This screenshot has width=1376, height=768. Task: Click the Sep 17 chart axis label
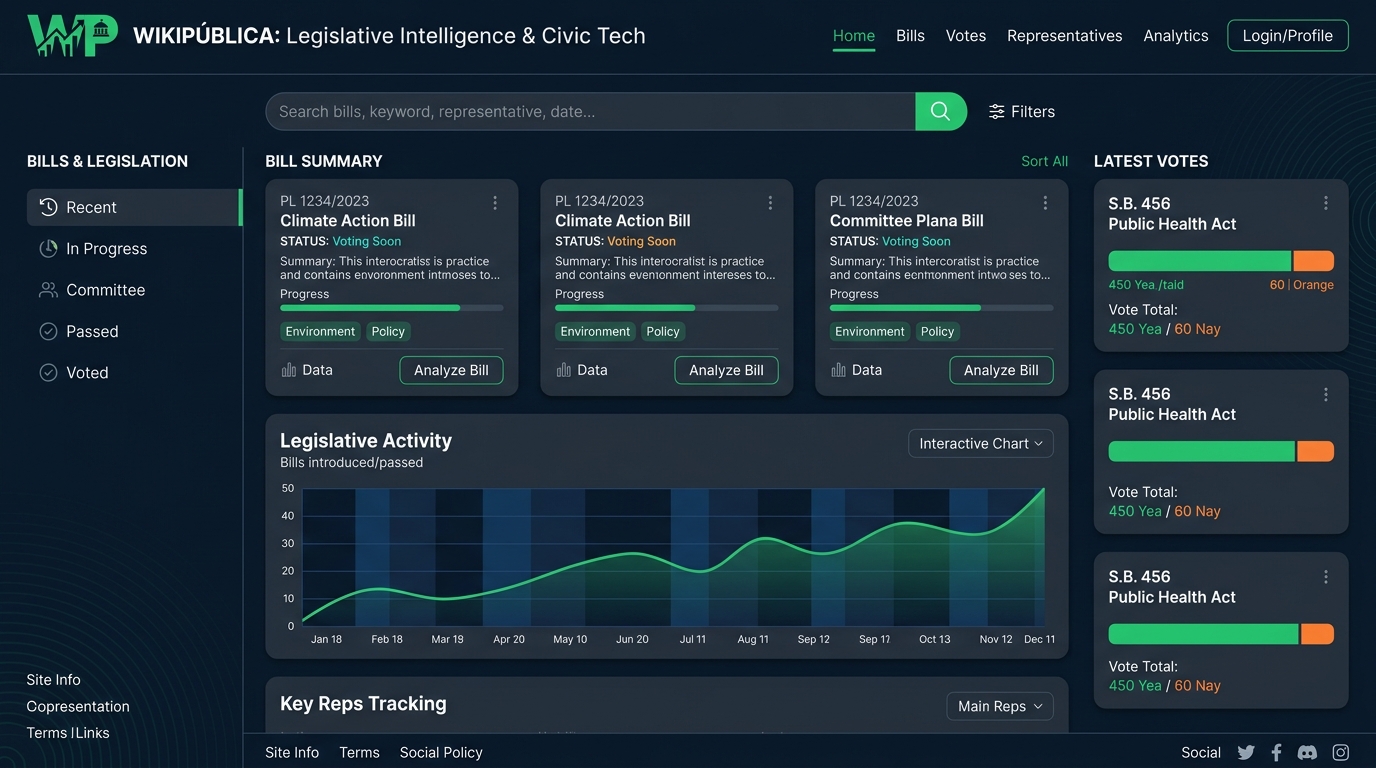pos(874,639)
